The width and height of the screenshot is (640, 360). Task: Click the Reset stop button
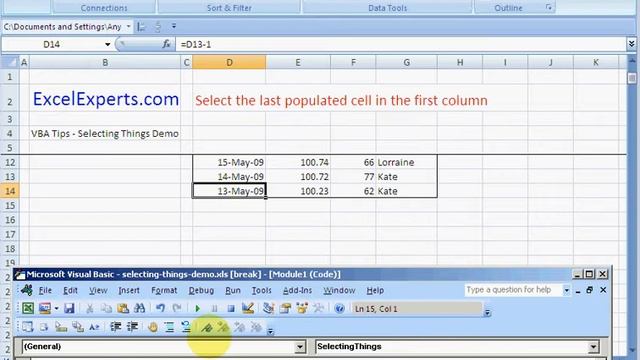coord(231,309)
